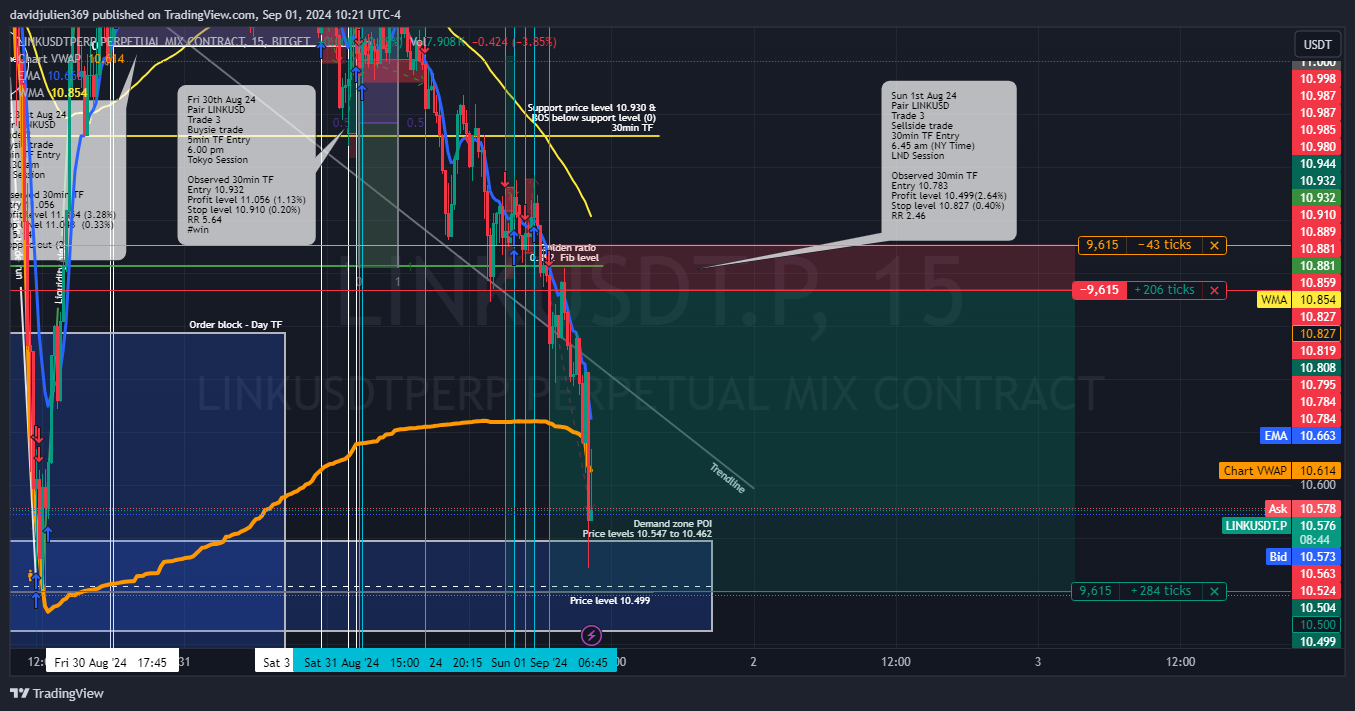Viewport: 1355px width, 711px height.
Task: Click the 10.795 price label
Action: [1316, 385]
